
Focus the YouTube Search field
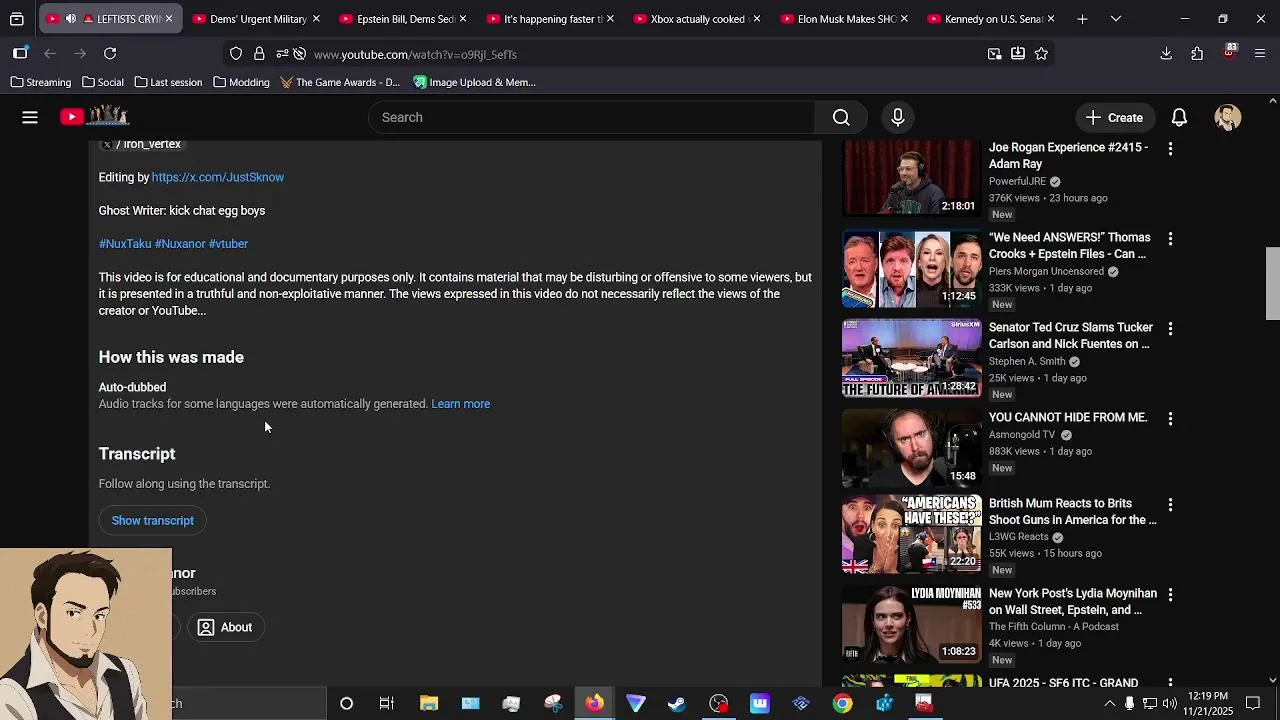[592, 117]
